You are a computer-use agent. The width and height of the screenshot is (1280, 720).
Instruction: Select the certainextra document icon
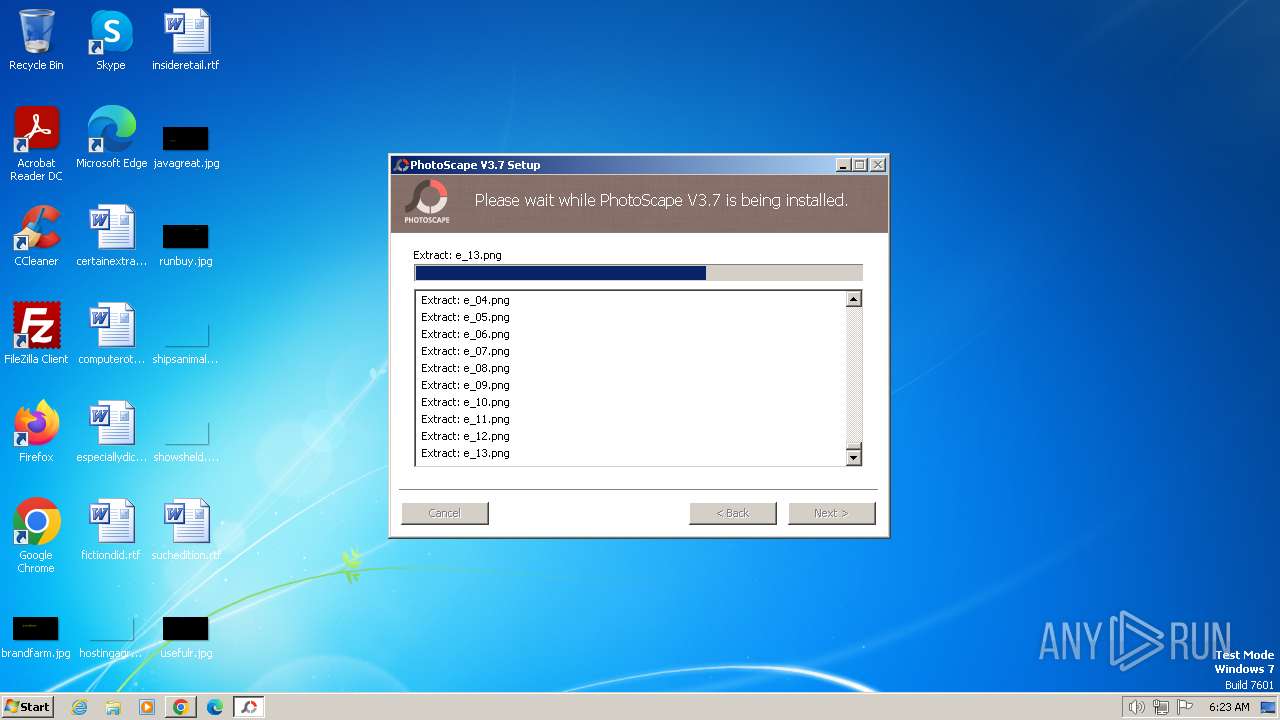tap(111, 236)
